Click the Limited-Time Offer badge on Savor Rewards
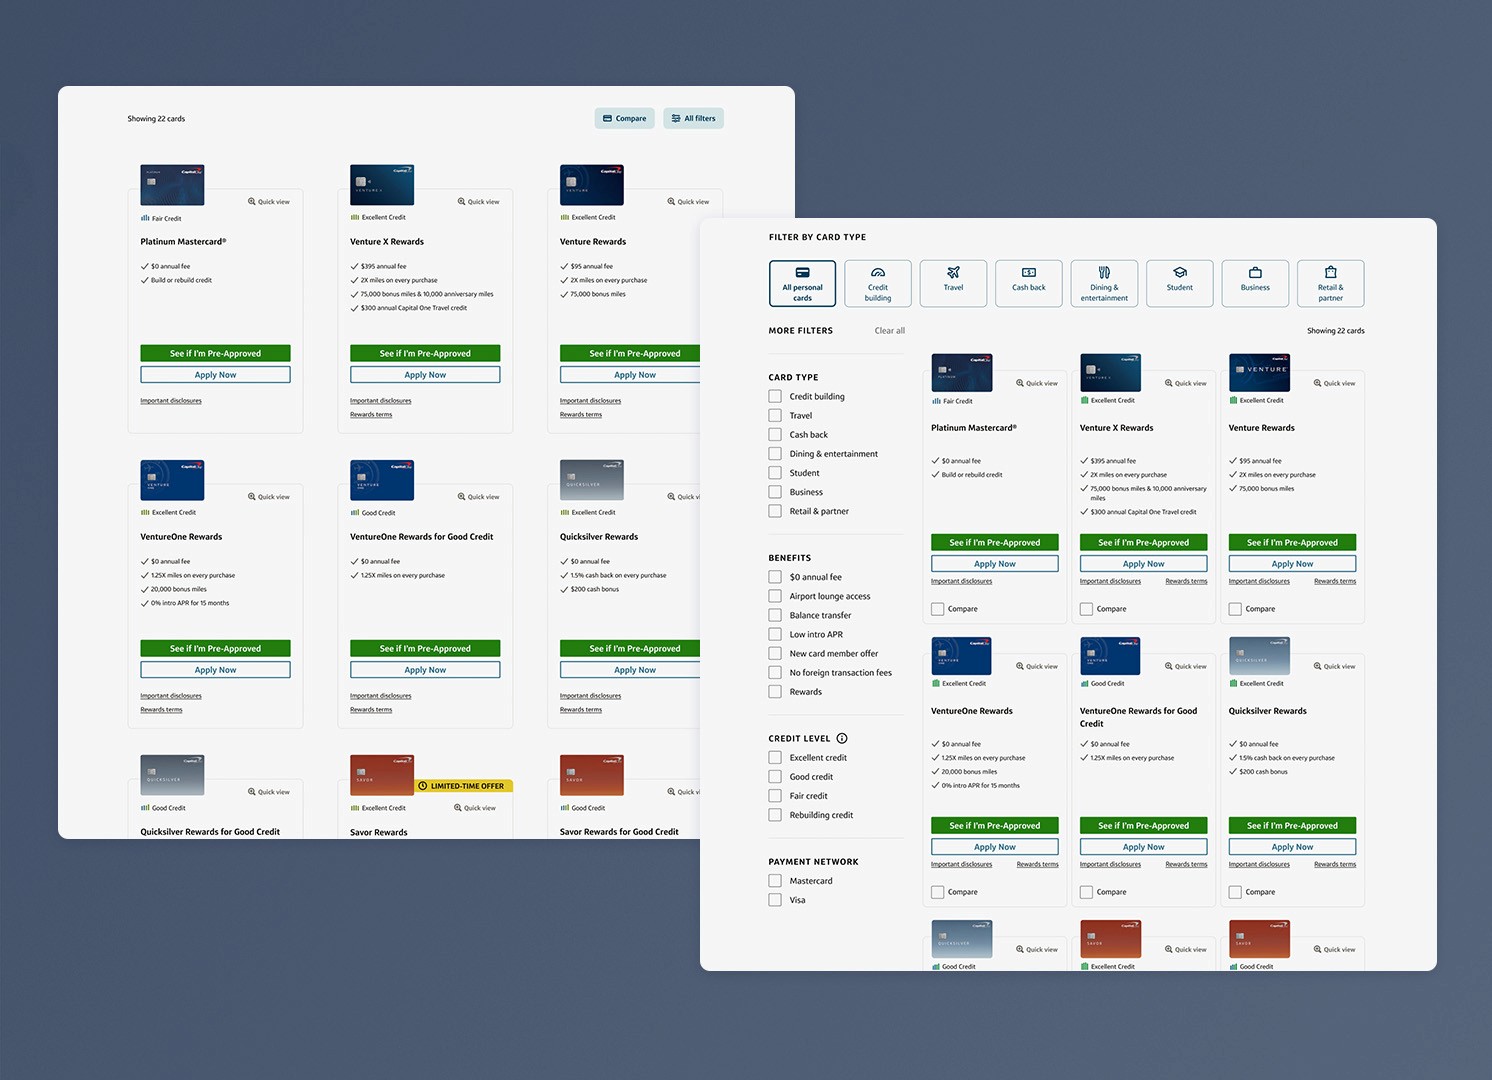This screenshot has height=1080, width=1492. (465, 786)
